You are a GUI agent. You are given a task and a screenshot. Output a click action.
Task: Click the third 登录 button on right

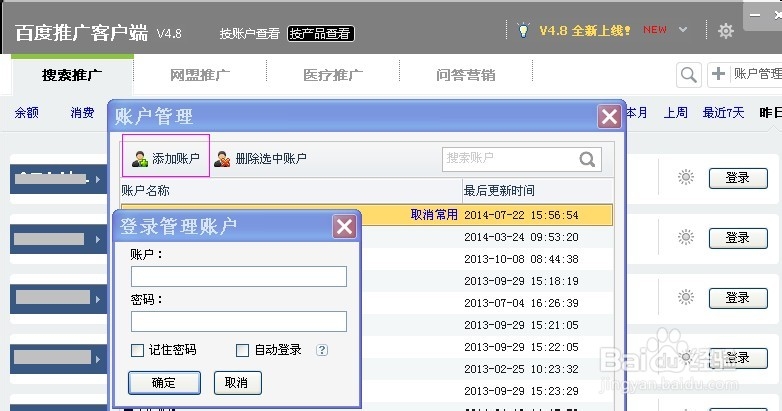click(738, 298)
